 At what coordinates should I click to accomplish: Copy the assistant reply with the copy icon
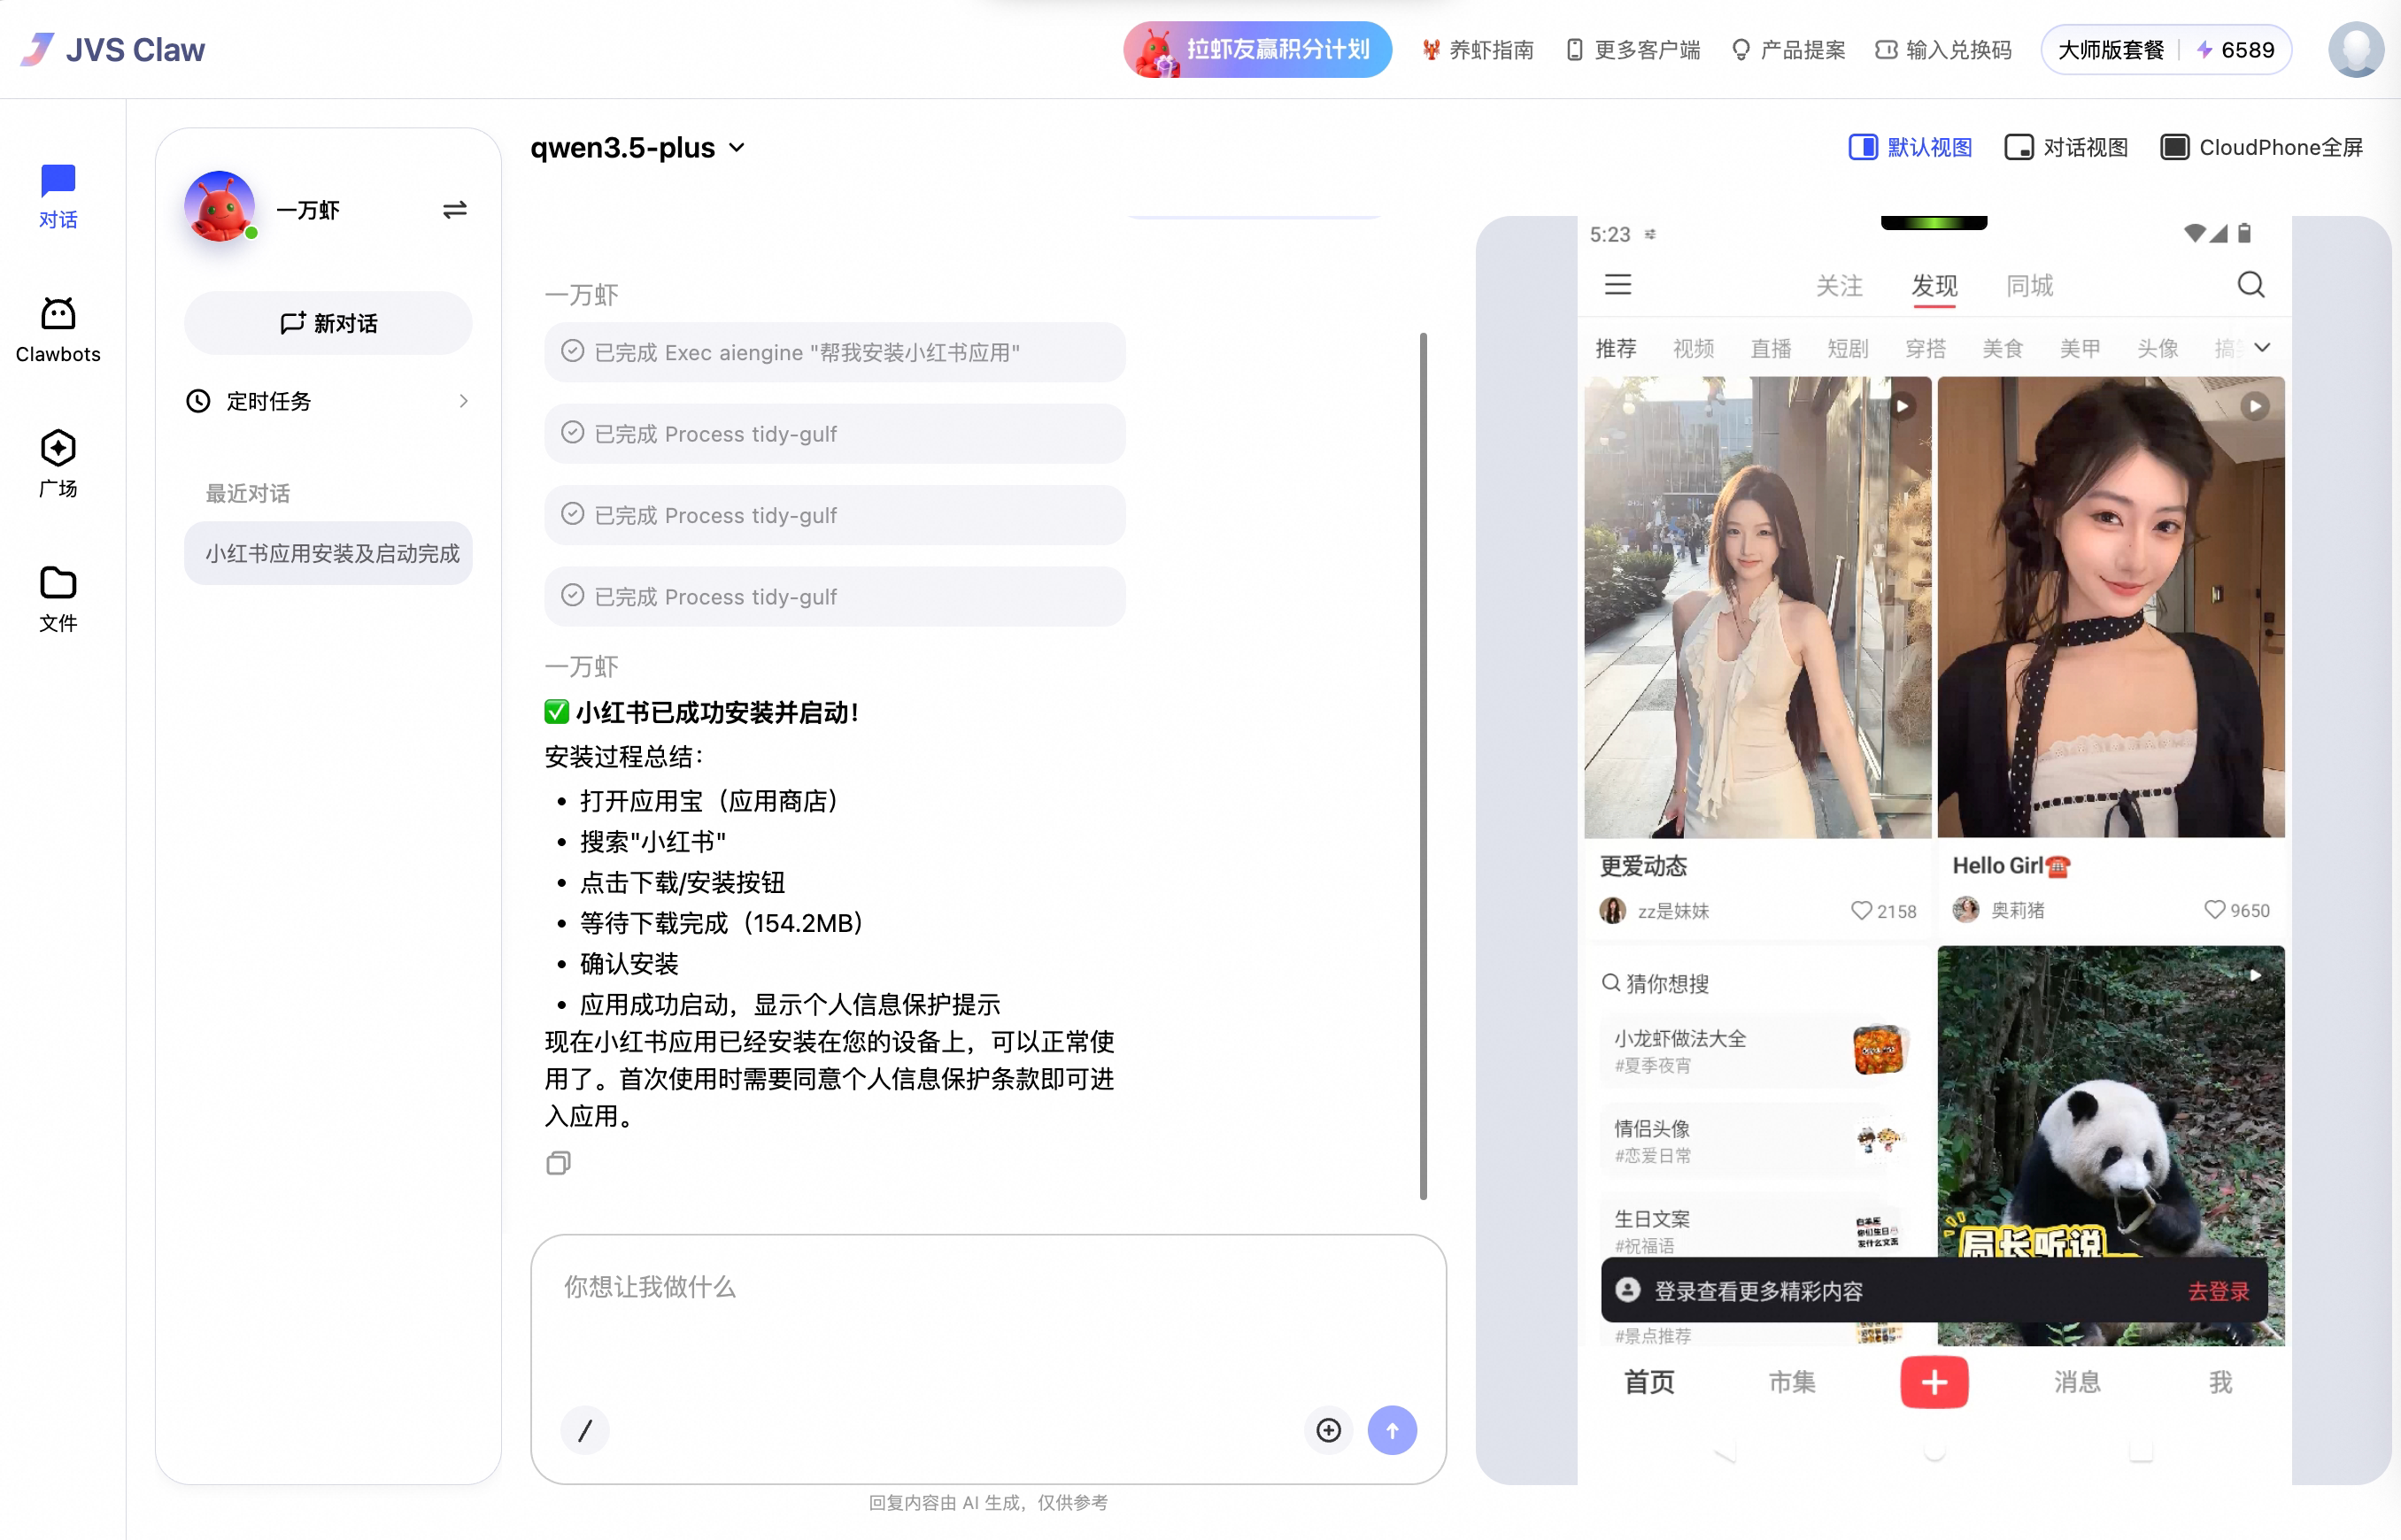558,1162
